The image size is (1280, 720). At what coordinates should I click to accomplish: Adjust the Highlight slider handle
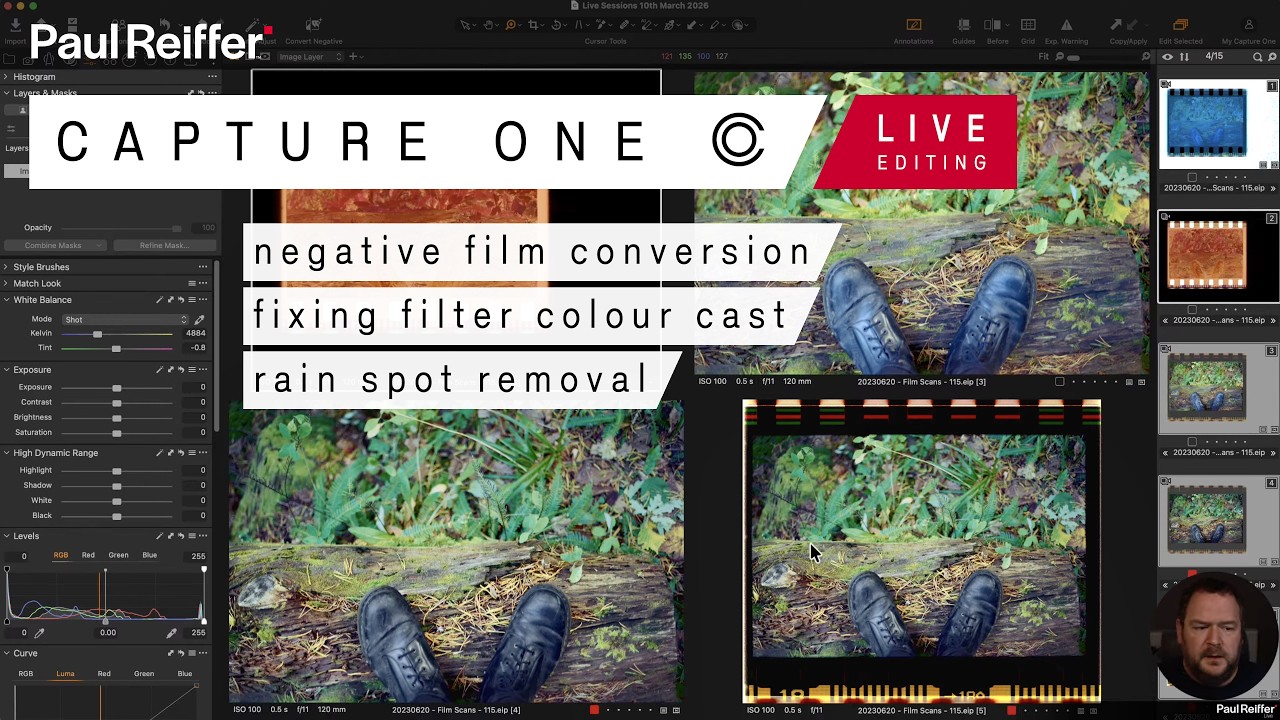[x=116, y=470]
